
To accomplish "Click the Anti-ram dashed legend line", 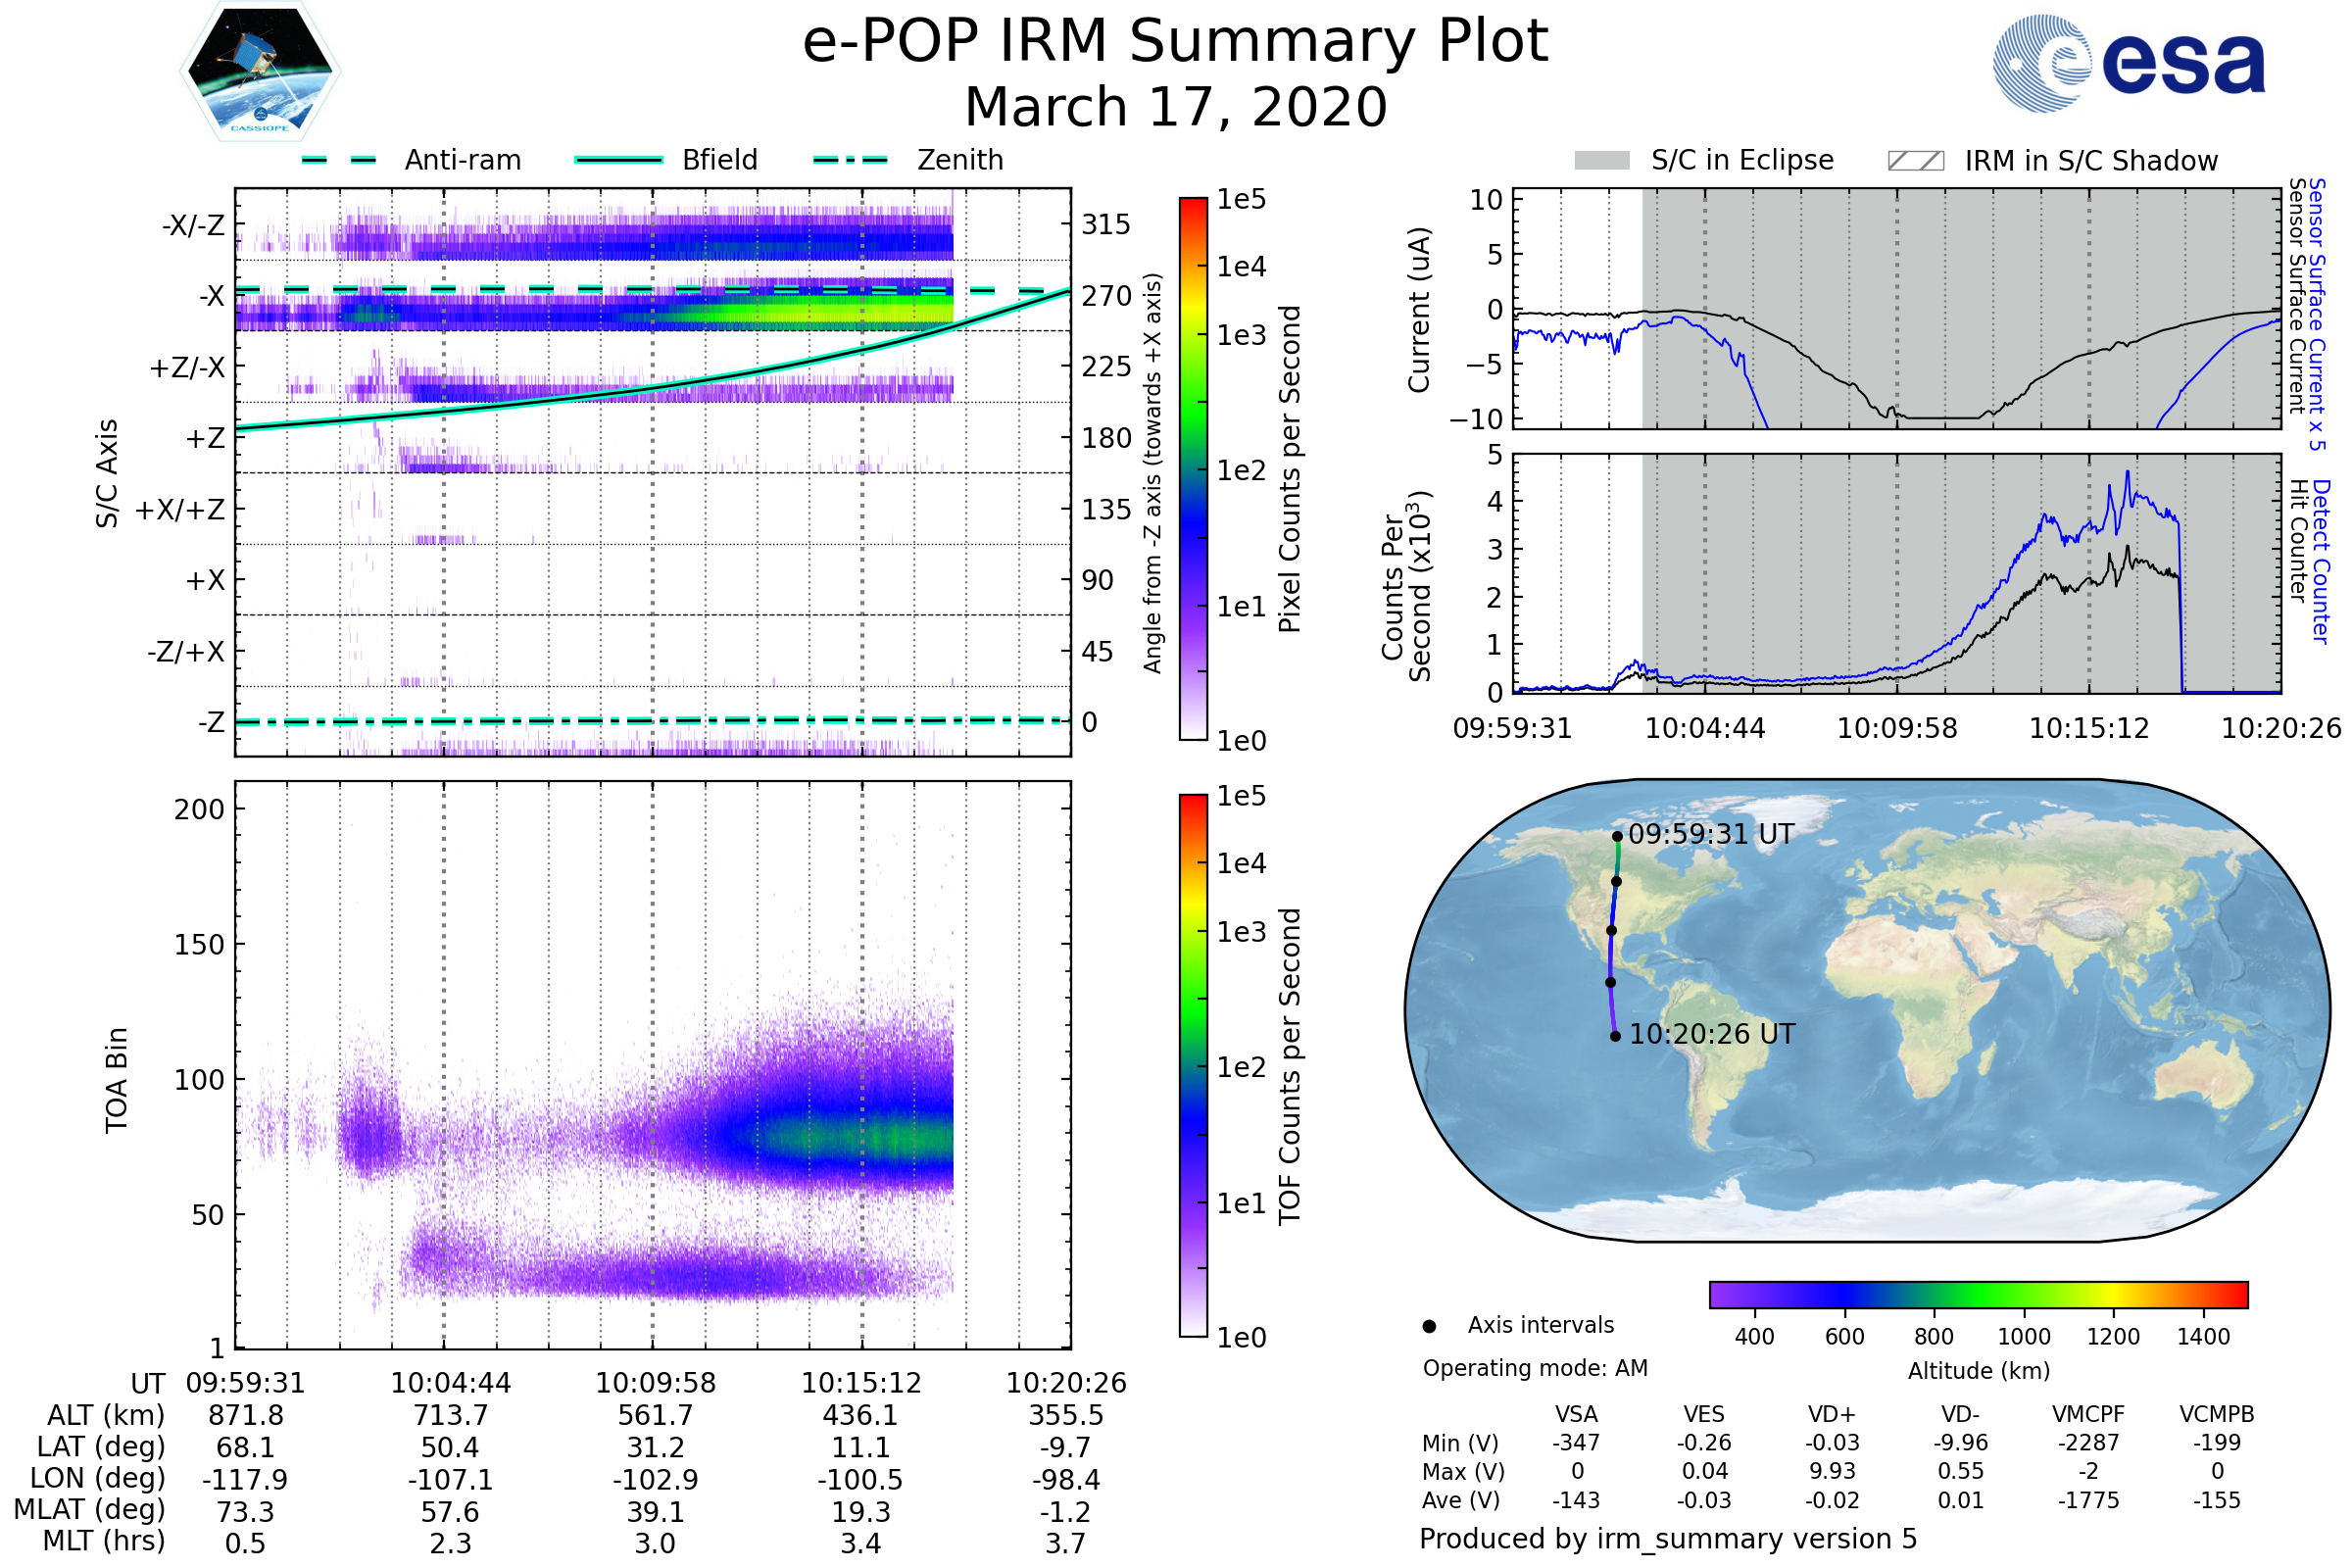I will pos(339,160).
